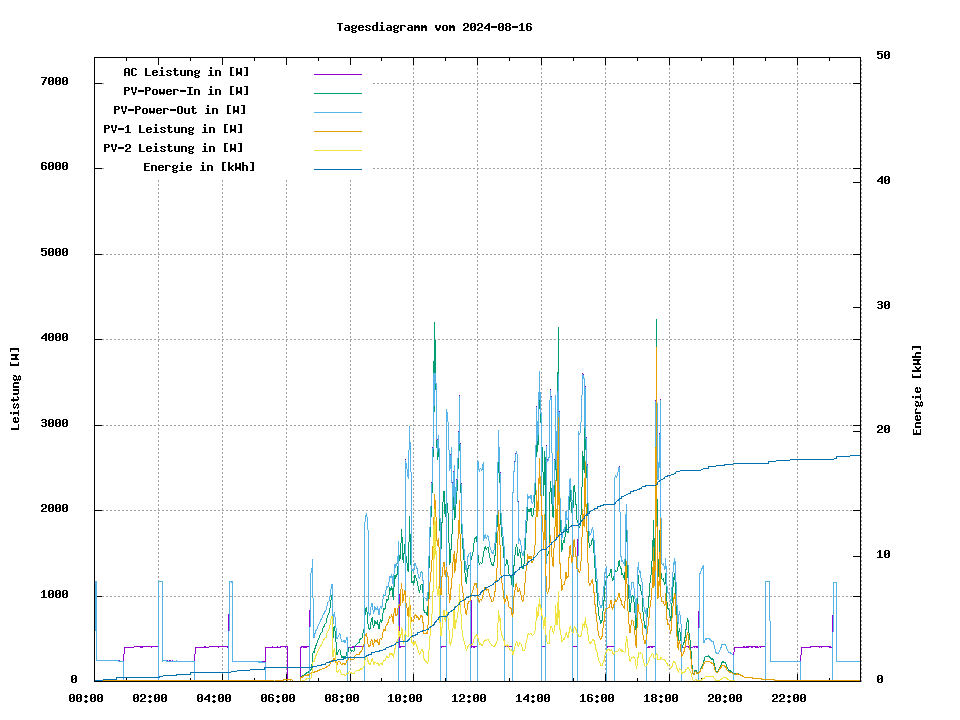Click the 50 tick on the energy axis

click(x=883, y=56)
